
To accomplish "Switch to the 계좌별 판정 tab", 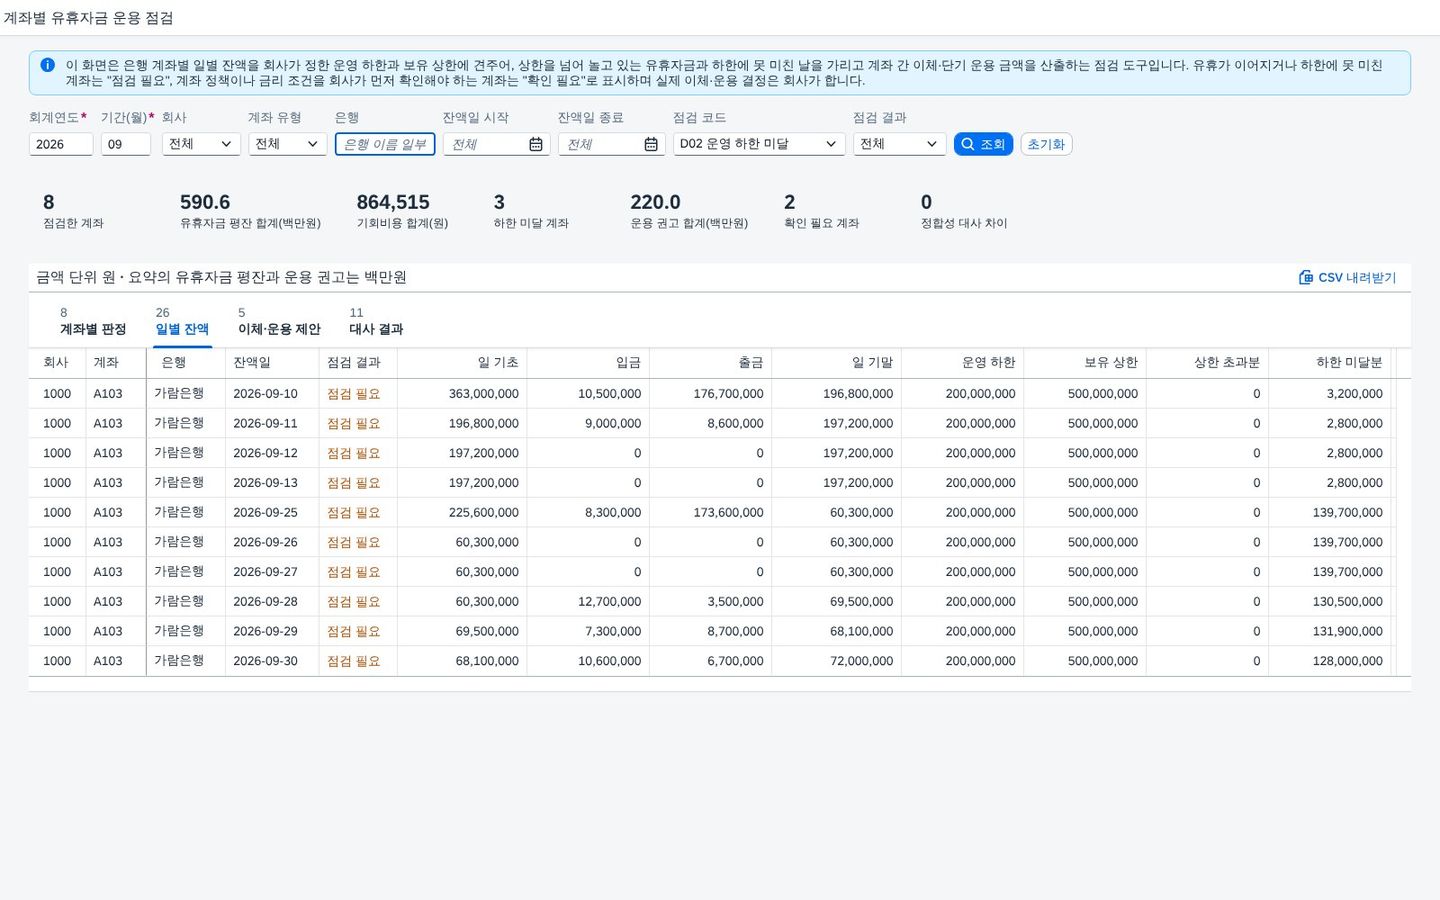I will click(x=93, y=321).
